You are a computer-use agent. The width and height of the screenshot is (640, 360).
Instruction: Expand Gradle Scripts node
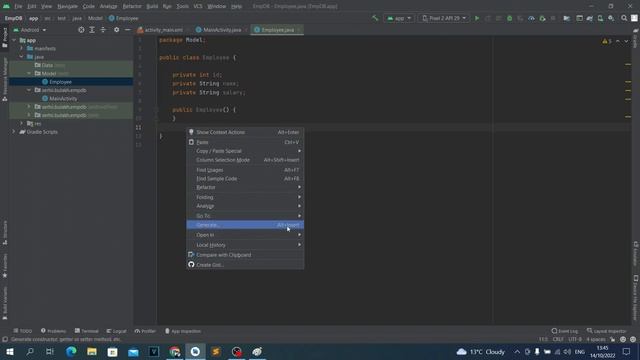click(x=14, y=132)
